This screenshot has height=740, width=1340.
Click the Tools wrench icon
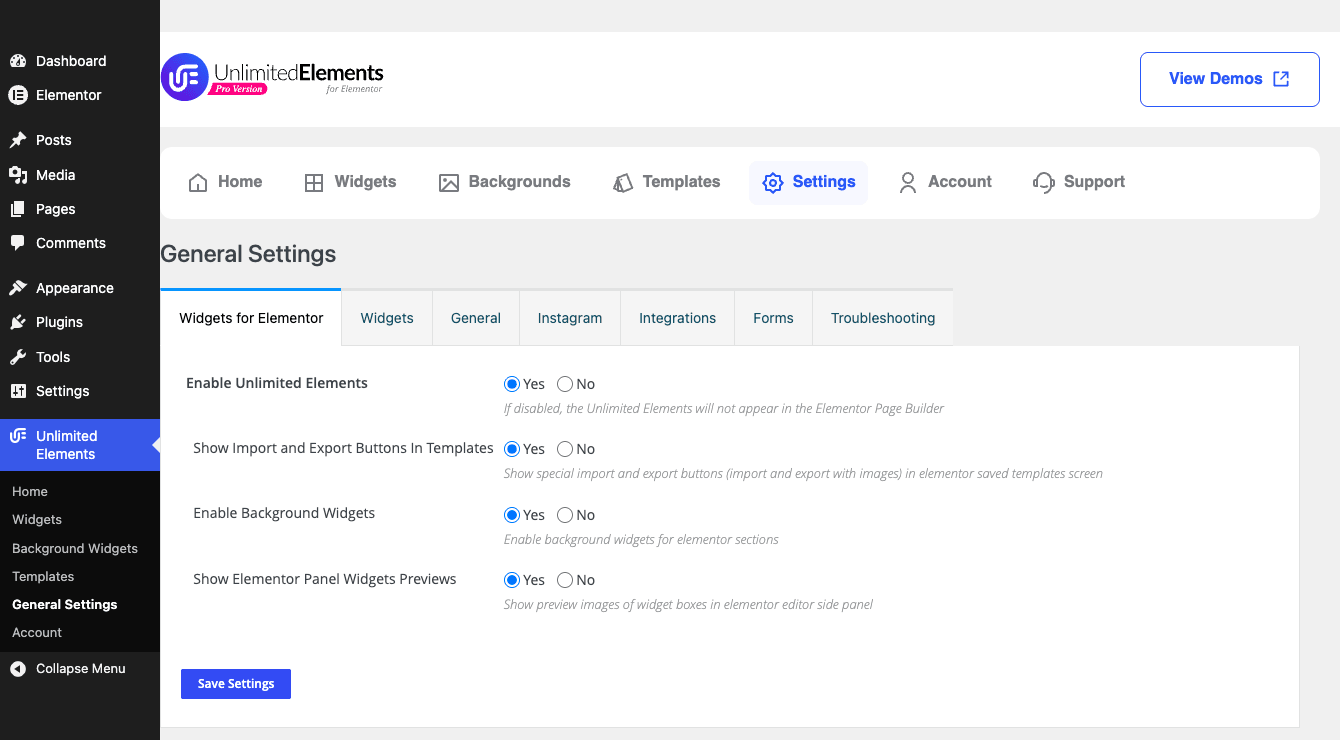coord(18,357)
